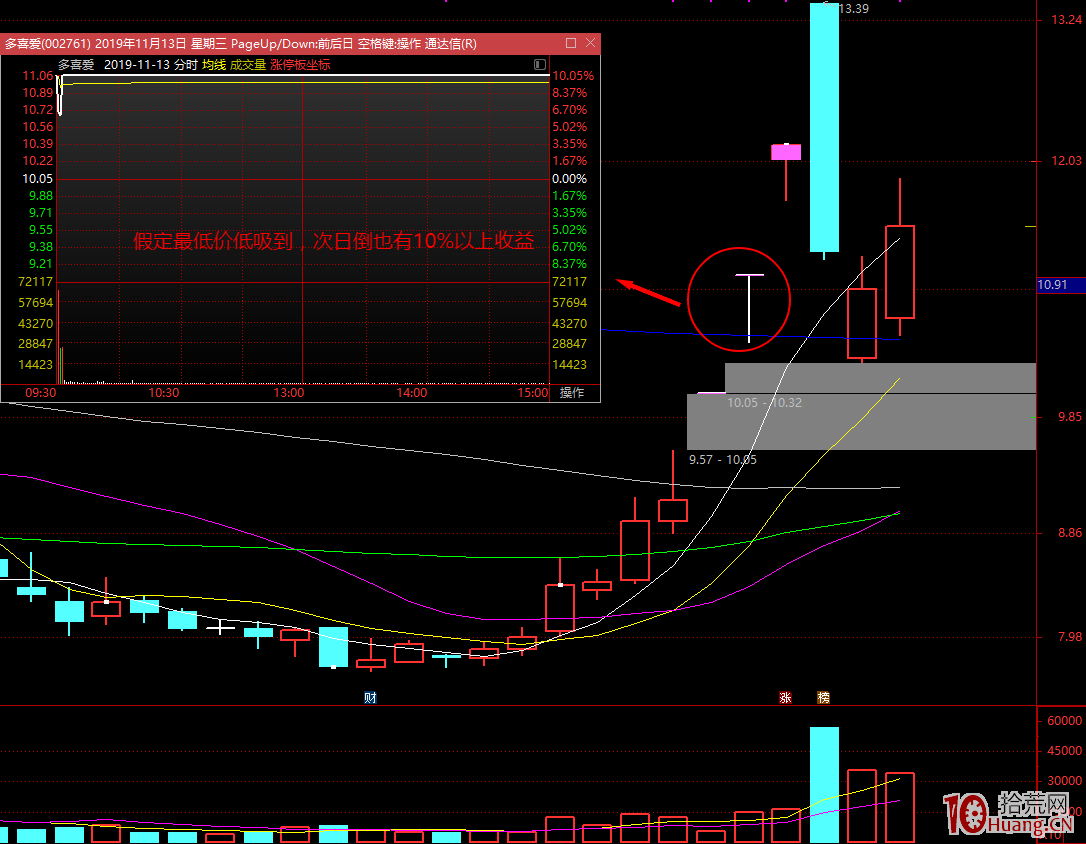Click the 60000 volume axis value

1065,721
